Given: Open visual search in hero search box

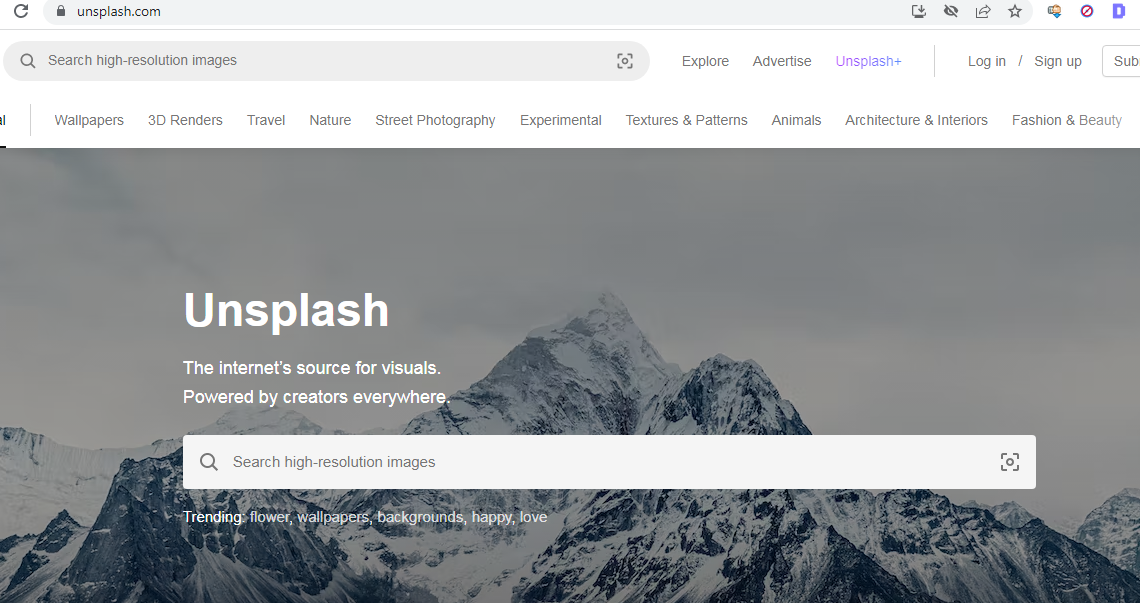Looking at the screenshot, I should [x=1010, y=462].
